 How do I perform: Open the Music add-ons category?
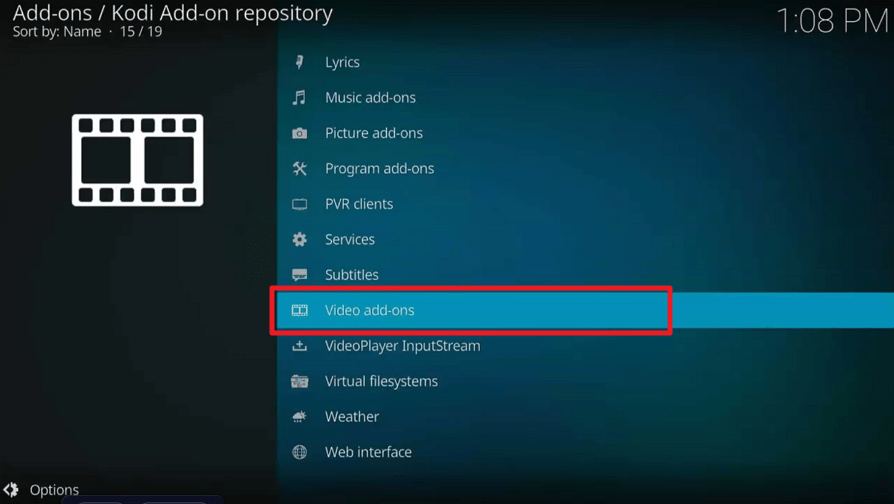click(586, 97)
